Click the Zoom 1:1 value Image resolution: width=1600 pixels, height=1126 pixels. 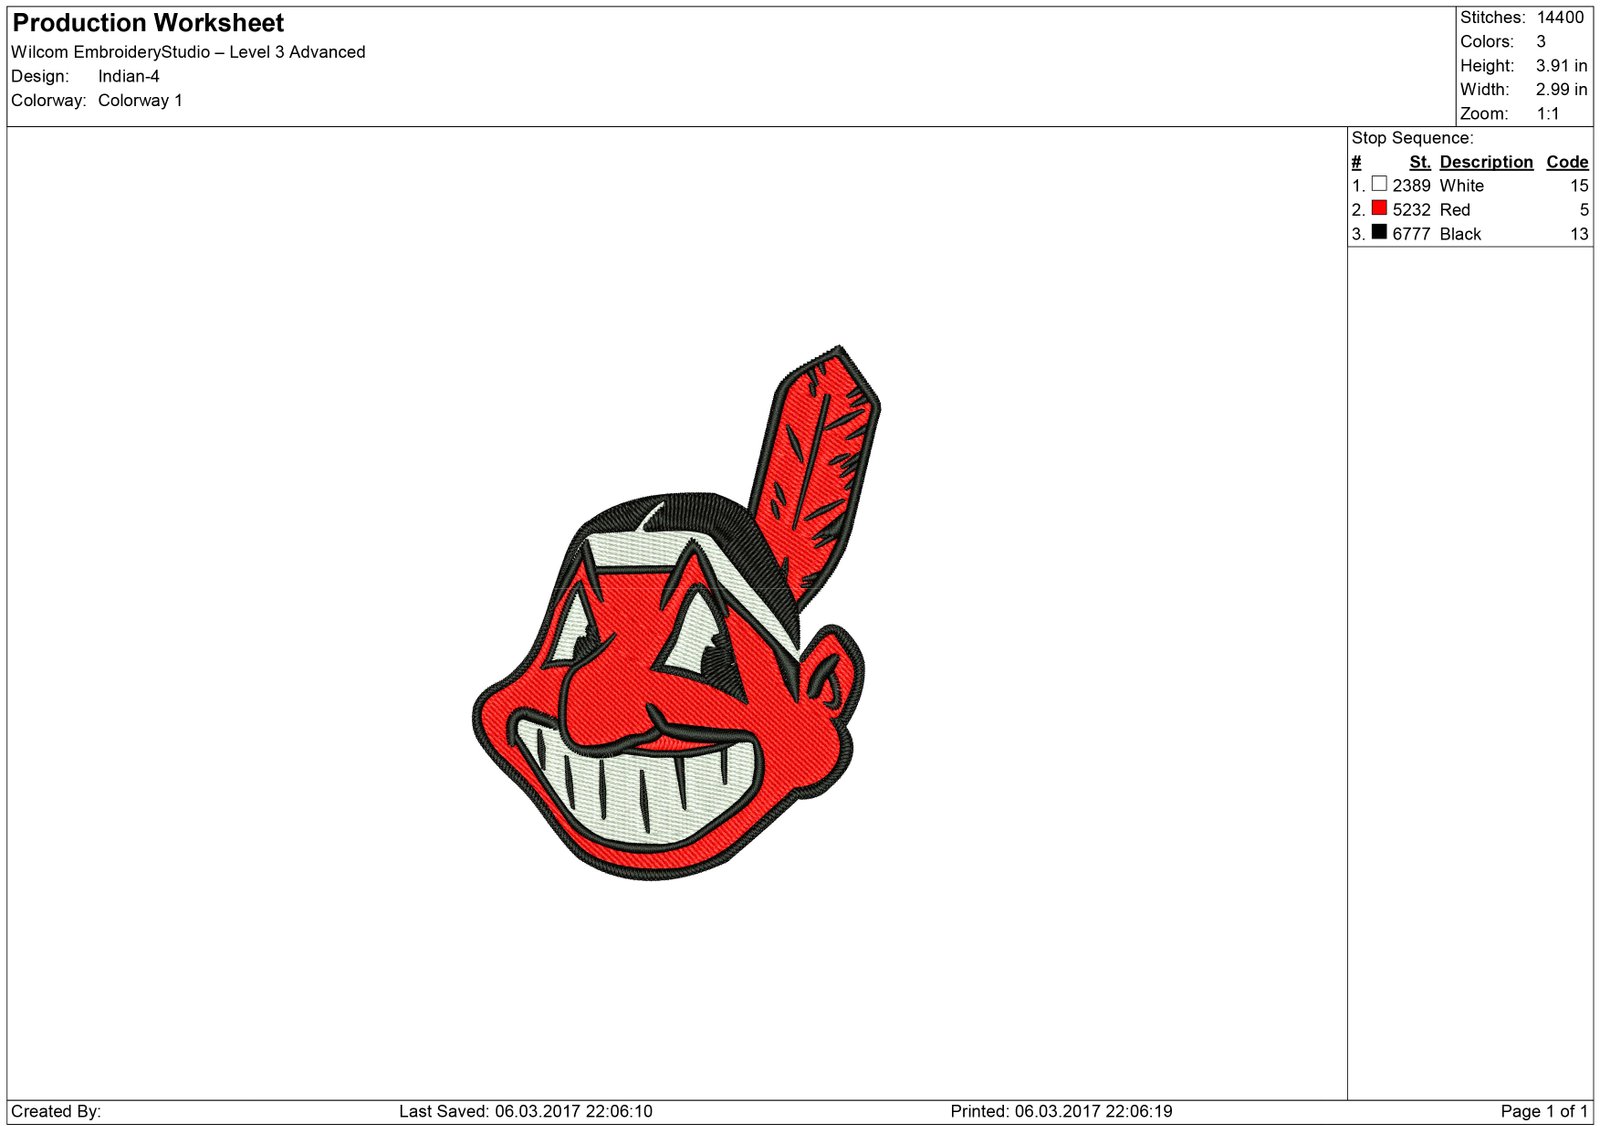1547,113
